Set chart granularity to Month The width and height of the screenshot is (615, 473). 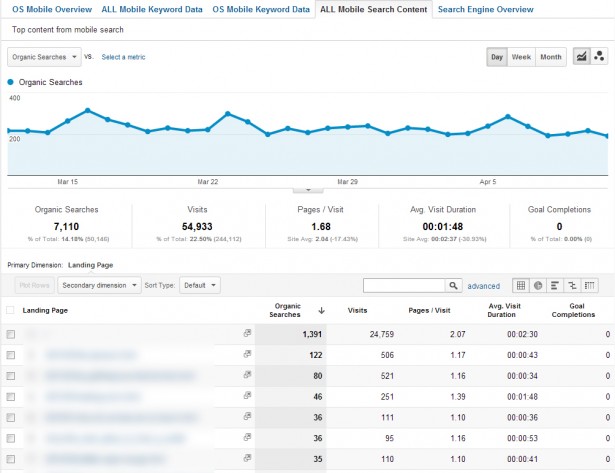tap(551, 57)
